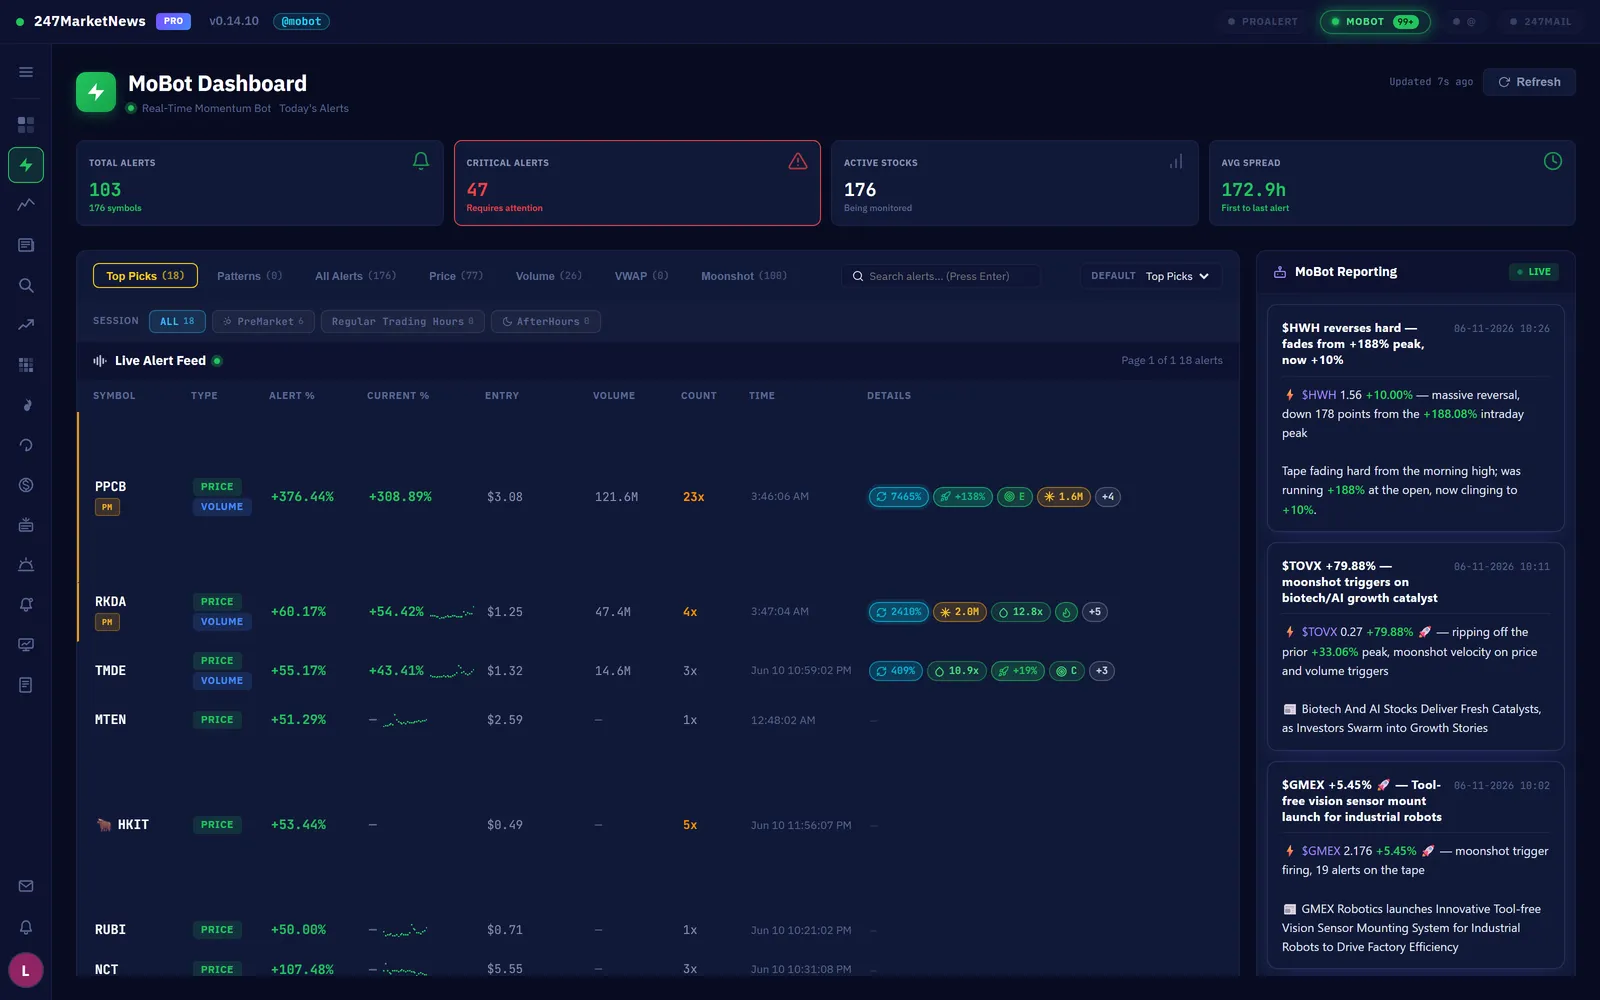This screenshot has width=1600, height=1000.
Task: Toggle the PreMarket session filter
Action: 264,321
